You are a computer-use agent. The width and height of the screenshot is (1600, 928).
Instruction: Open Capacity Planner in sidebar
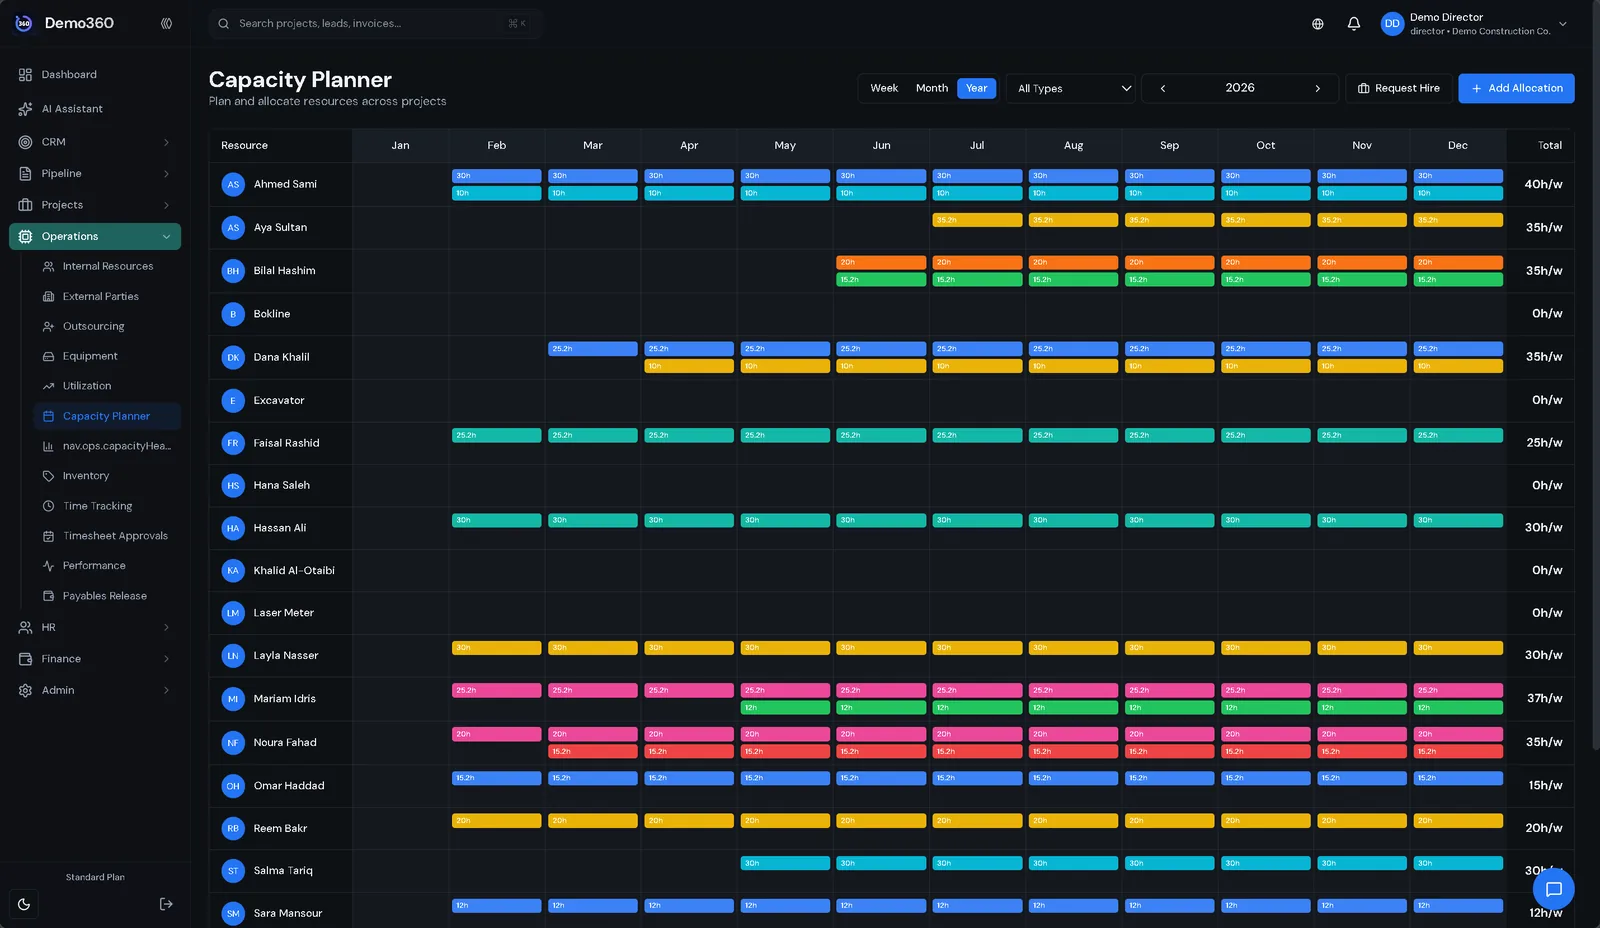point(107,416)
